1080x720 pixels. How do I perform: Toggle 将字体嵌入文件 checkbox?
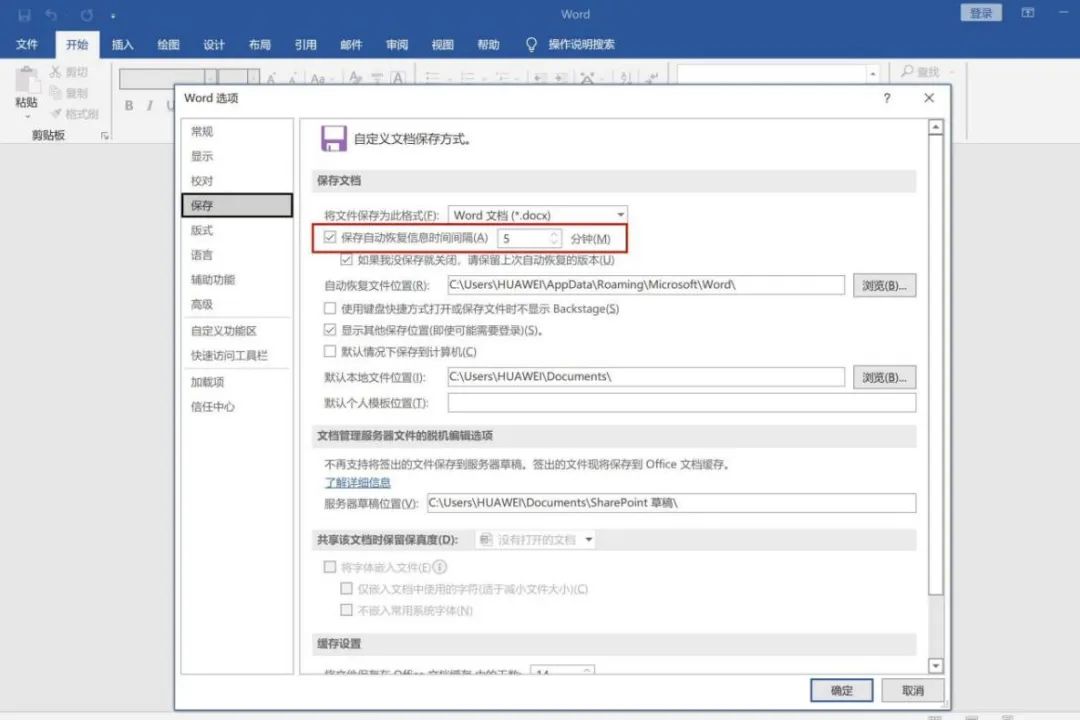[330, 567]
